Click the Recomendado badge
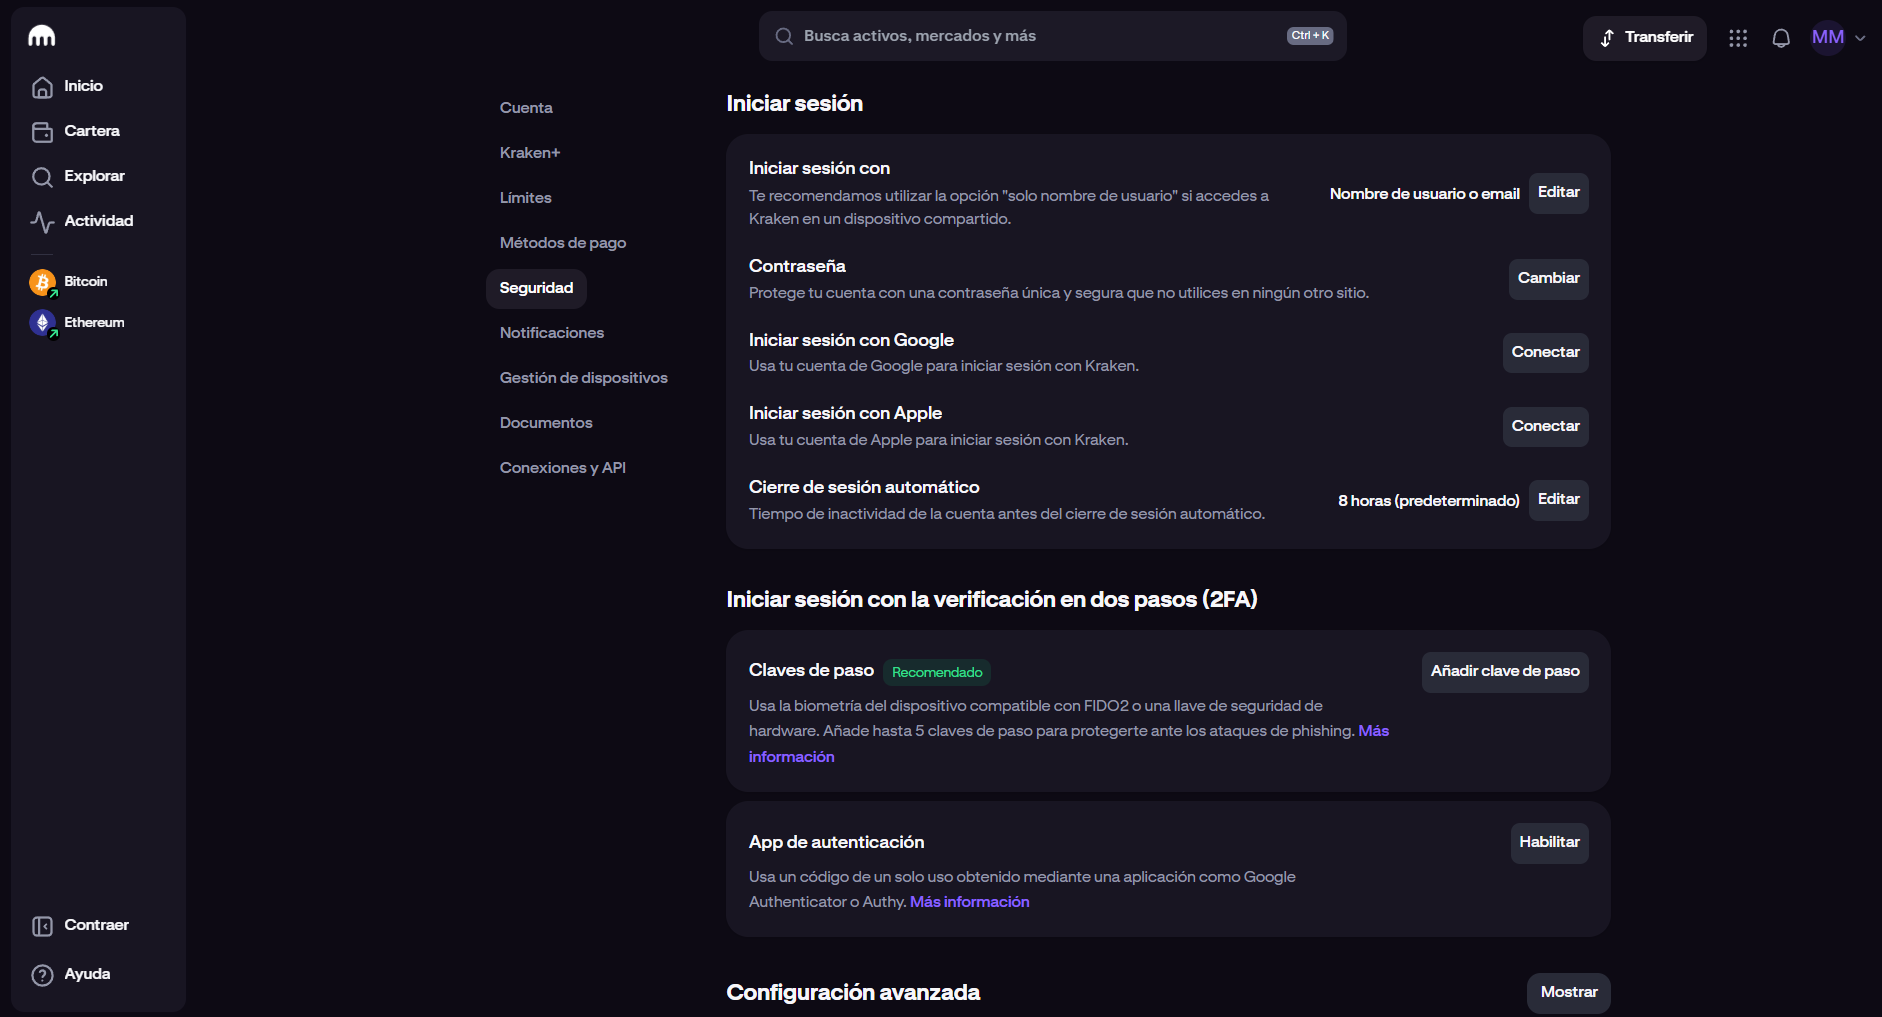 coord(937,673)
